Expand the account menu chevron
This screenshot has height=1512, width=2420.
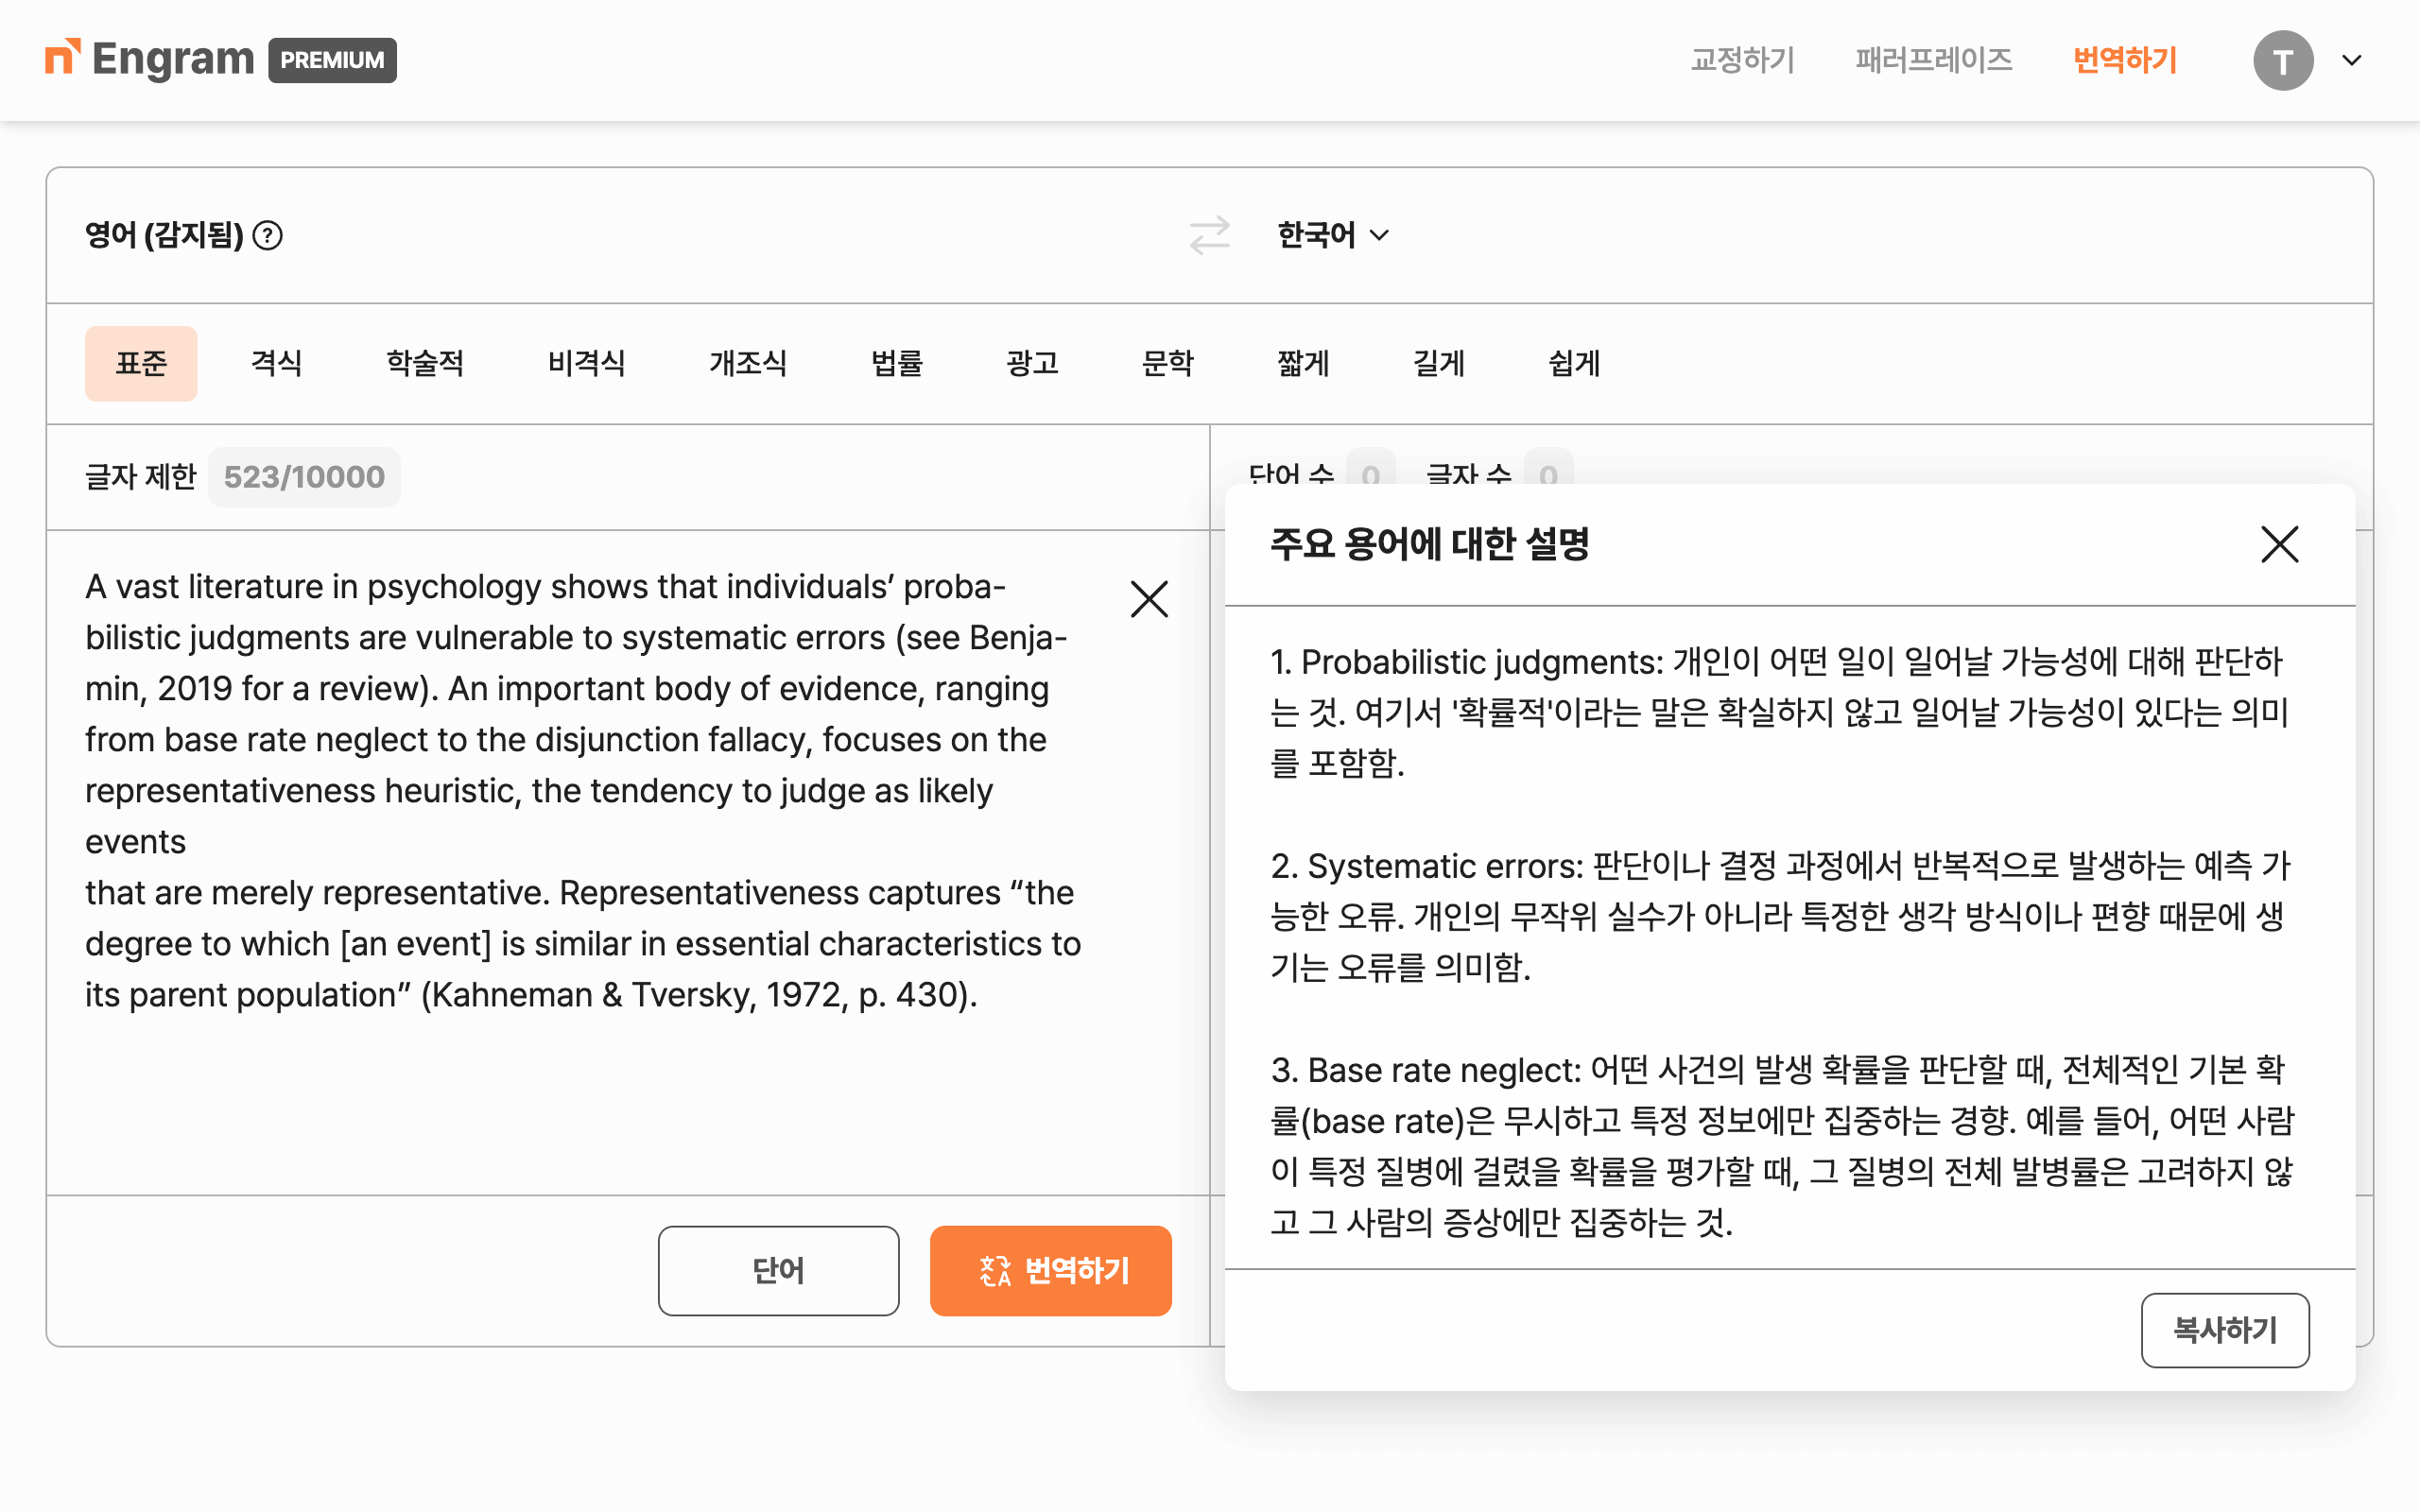point(2352,61)
